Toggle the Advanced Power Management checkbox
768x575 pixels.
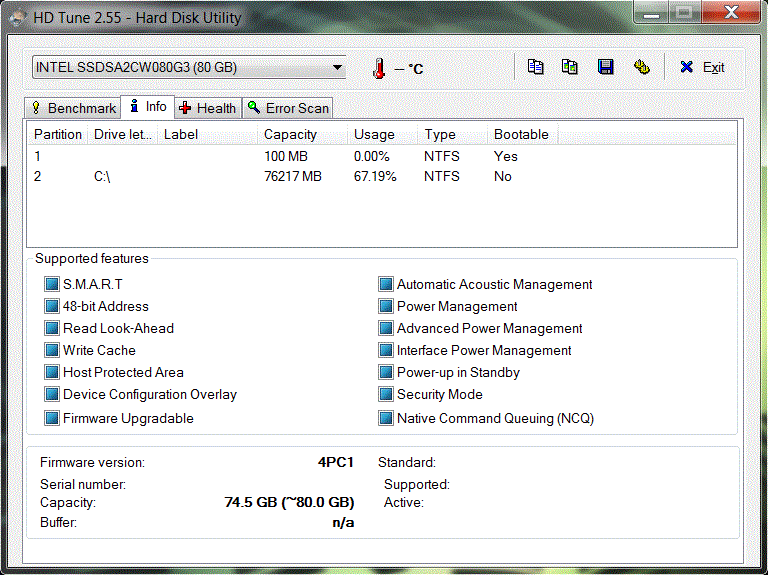point(385,328)
